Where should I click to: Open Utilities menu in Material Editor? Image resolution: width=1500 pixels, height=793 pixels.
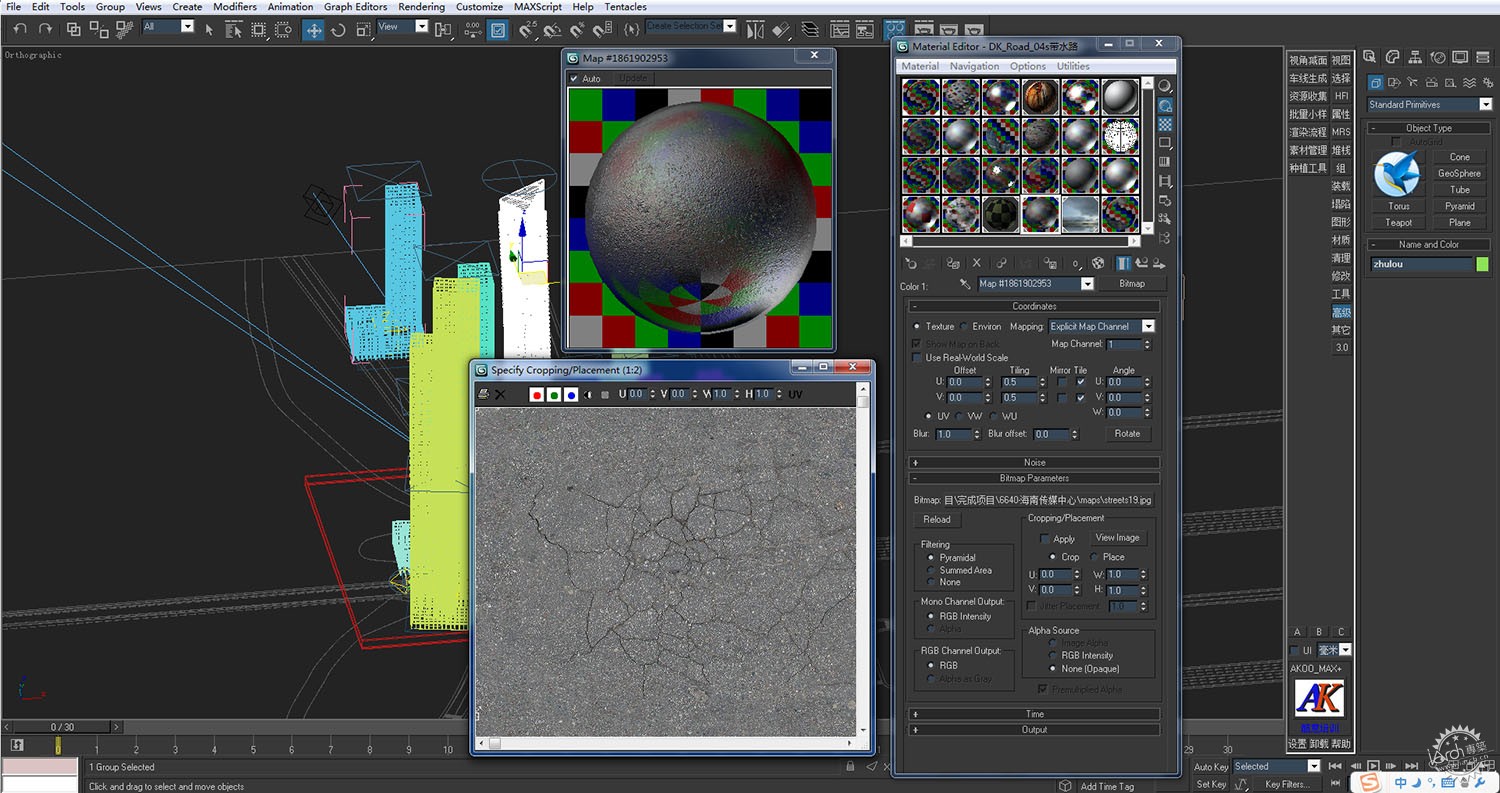[1073, 66]
